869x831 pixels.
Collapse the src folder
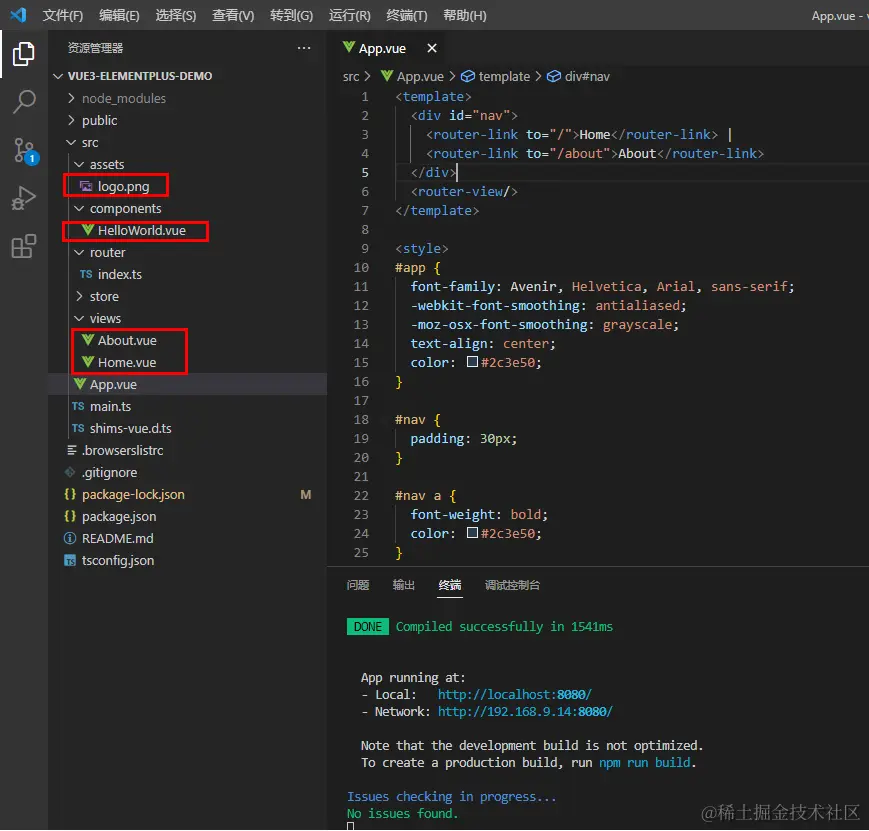(x=71, y=142)
